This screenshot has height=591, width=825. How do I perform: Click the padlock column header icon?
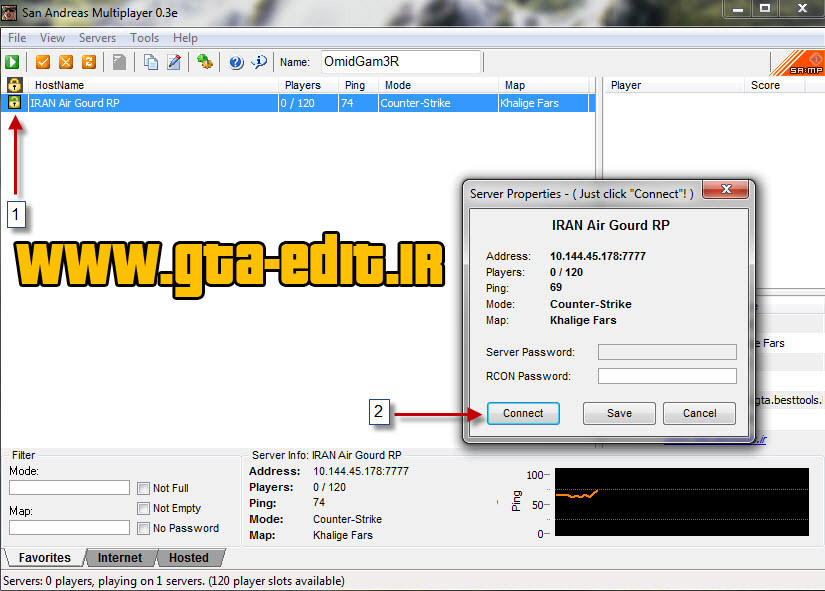tap(14, 85)
